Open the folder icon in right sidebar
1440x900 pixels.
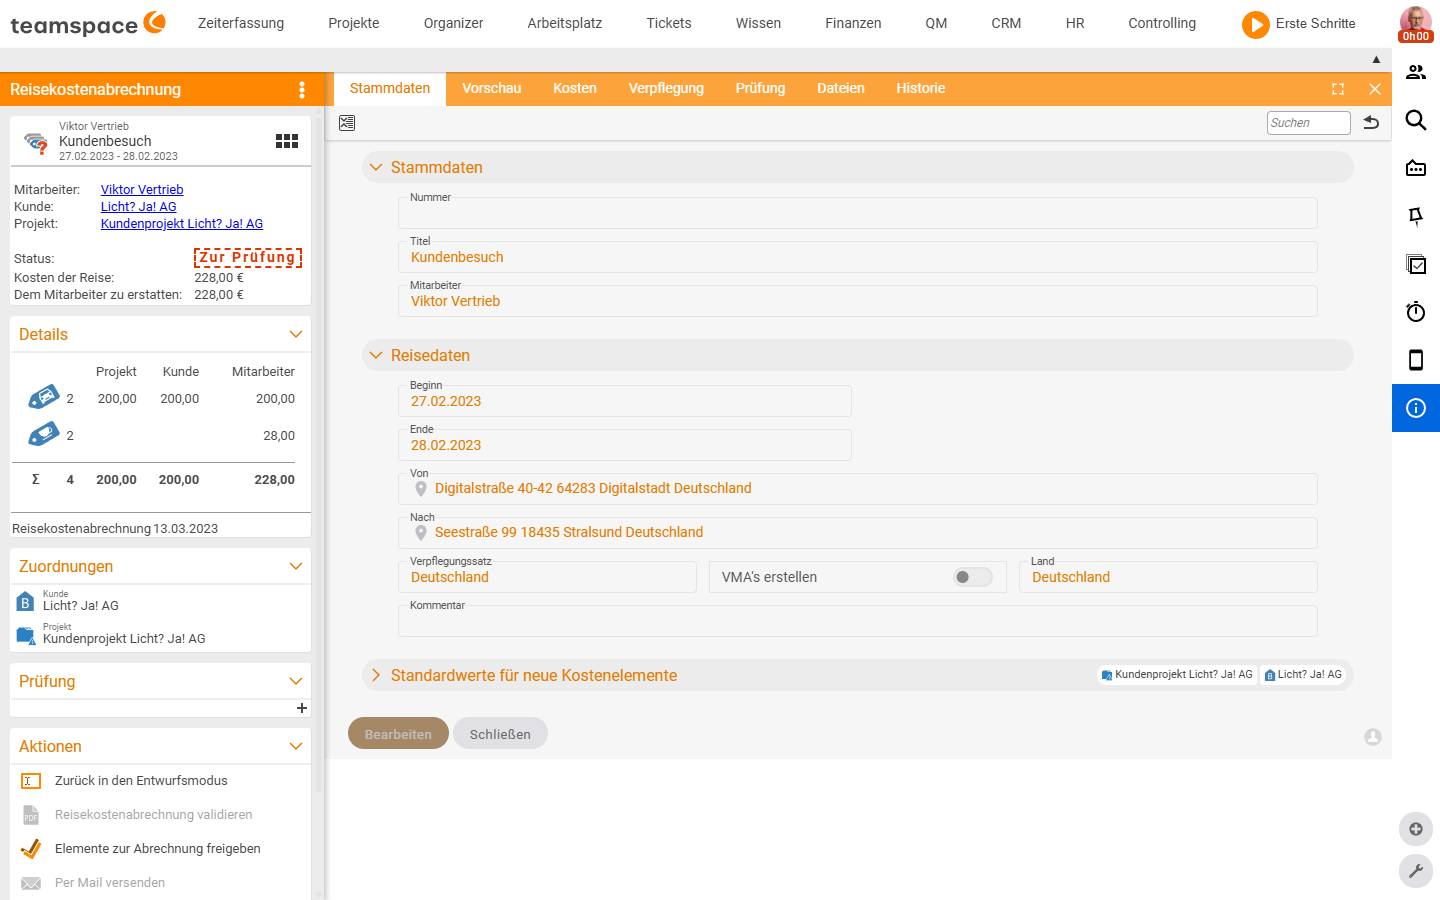tap(1416, 168)
